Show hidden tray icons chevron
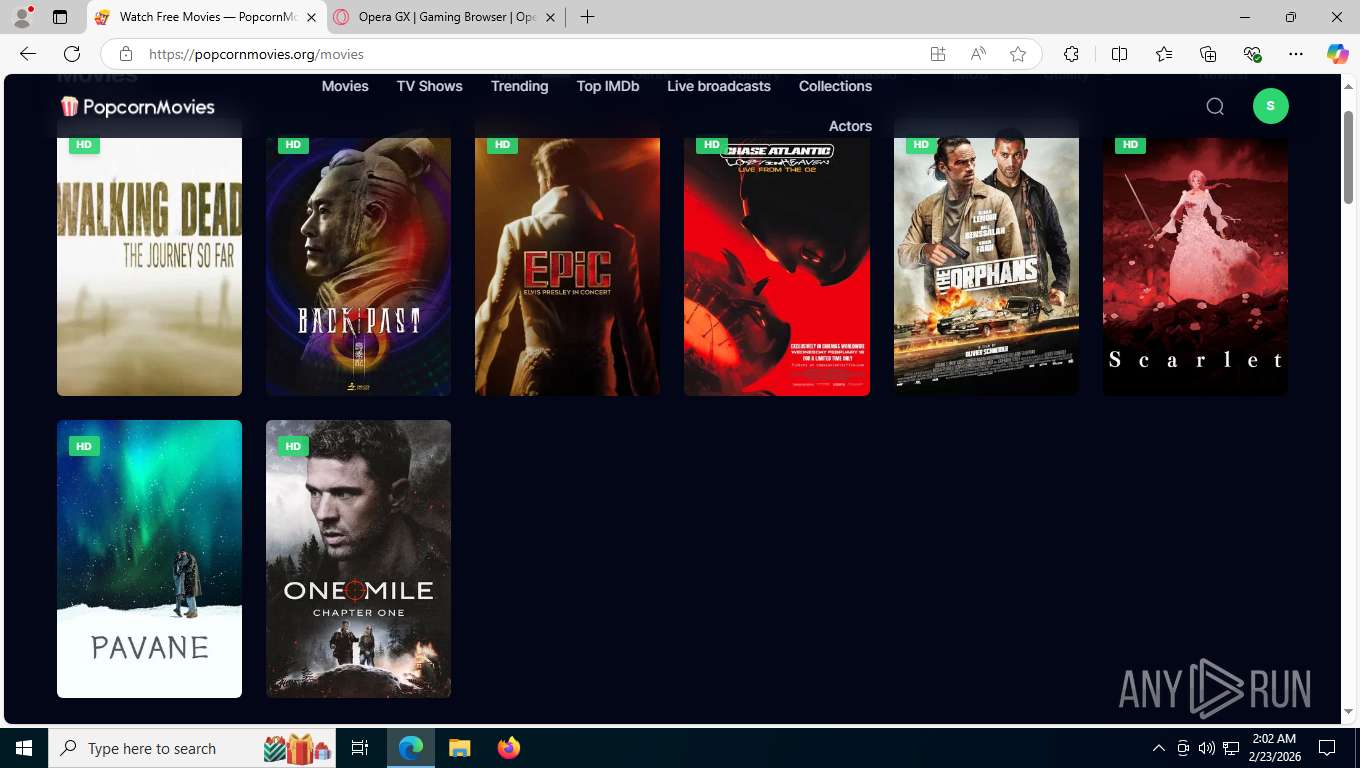The height and width of the screenshot is (768, 1360). 1159,748
